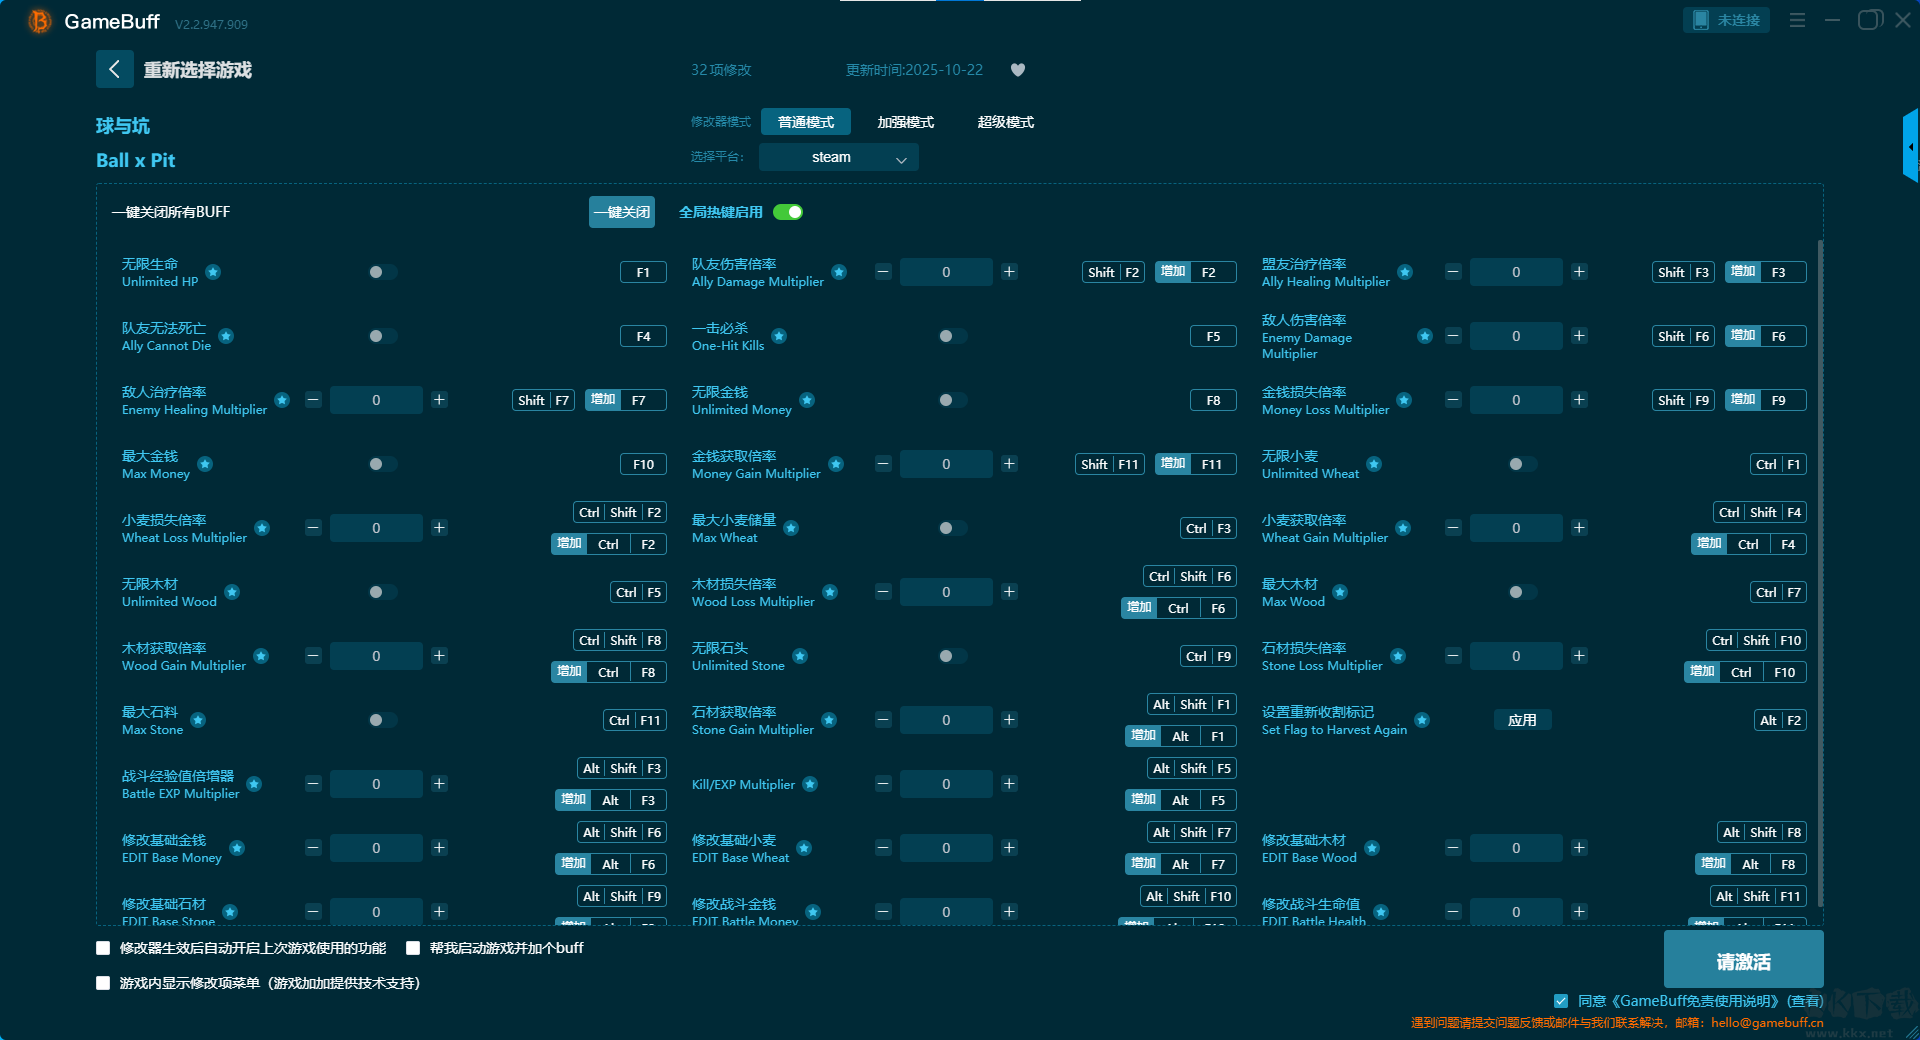1920x1040 pixels.
Task: Switch on Unlimited Money
Action: coord(952,400)
